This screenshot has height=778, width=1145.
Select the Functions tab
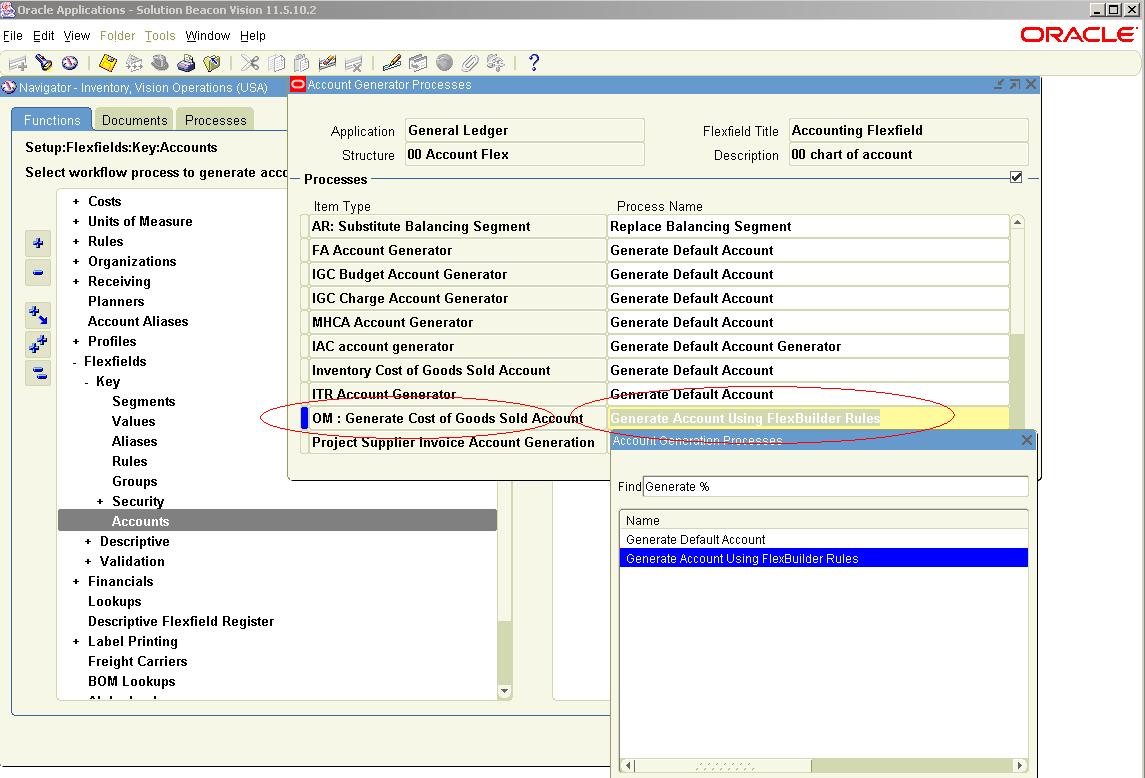[x=52, y=120]
